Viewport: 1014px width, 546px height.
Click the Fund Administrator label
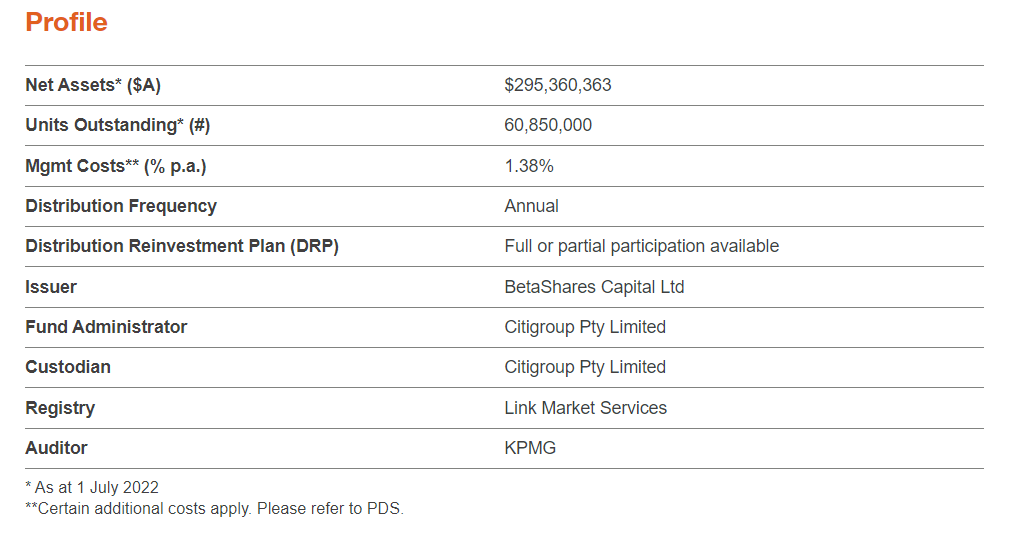click(x=106, y=327)
